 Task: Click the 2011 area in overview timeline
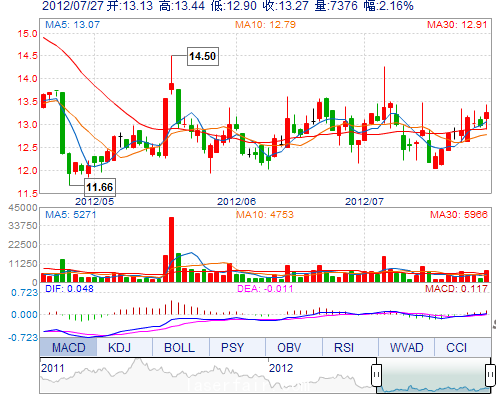[x=53, y=368]
